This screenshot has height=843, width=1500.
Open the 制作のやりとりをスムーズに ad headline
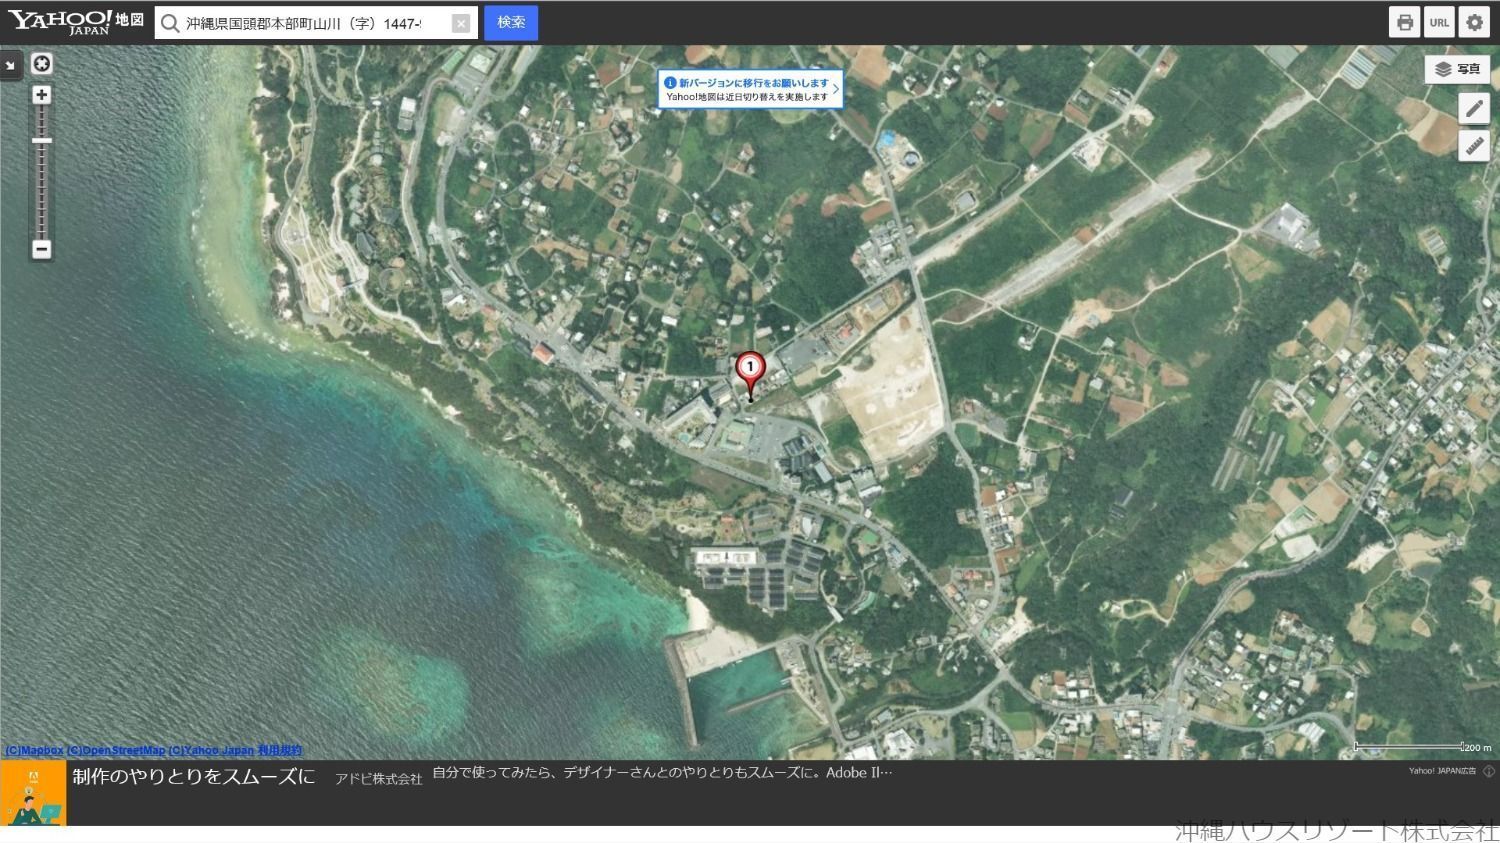(x=194, y=777)
